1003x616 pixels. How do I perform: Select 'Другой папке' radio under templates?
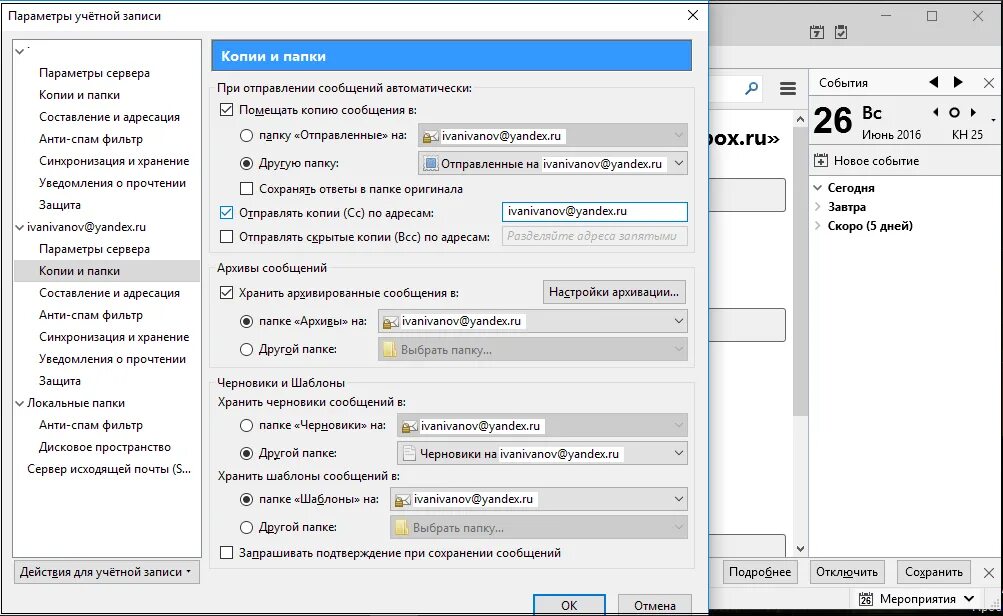coord(246,527)
